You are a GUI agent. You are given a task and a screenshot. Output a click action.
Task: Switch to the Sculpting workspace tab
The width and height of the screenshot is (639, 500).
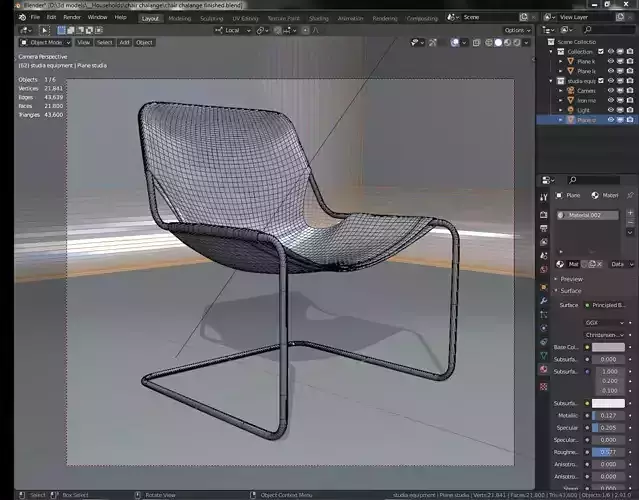click(212, 18)
